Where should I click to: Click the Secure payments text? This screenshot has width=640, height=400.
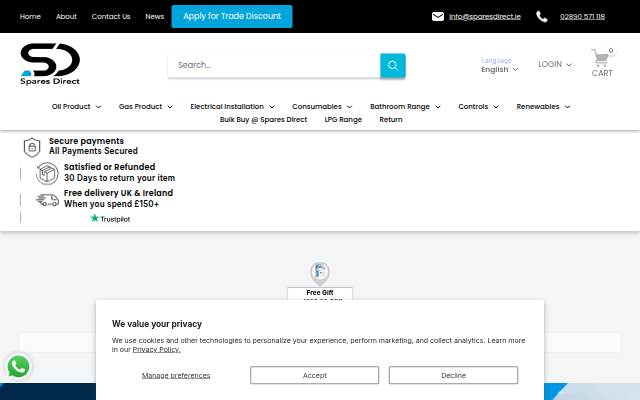point(86,141)
